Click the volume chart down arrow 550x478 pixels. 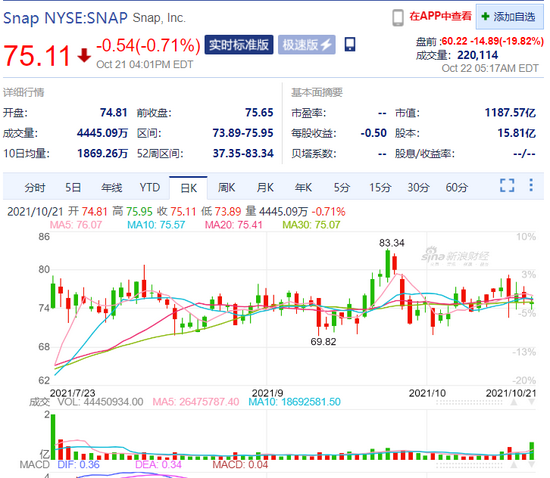click(x=532, y=402)
